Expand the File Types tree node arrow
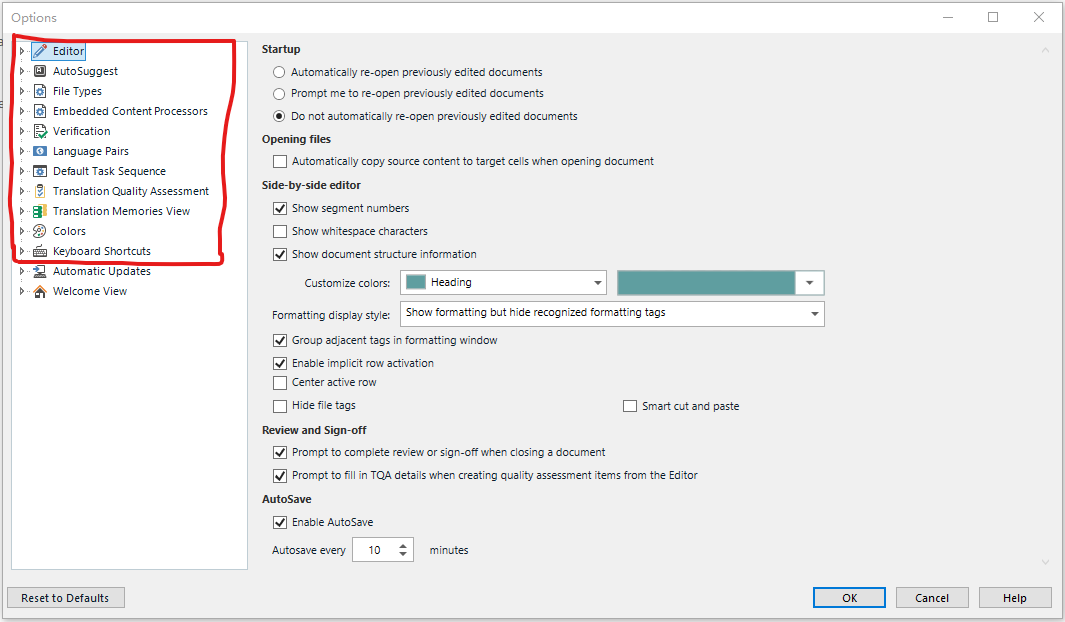1065x622 pixels. 22,91
